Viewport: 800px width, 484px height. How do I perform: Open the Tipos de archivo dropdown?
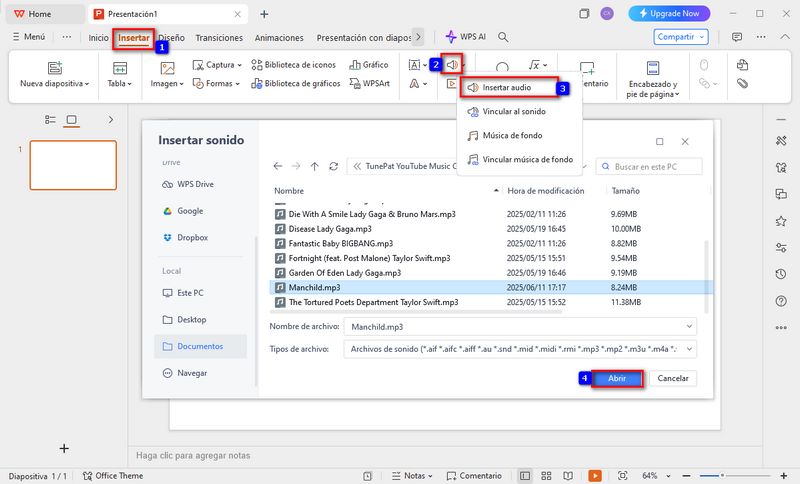click(x=690, y=349)
